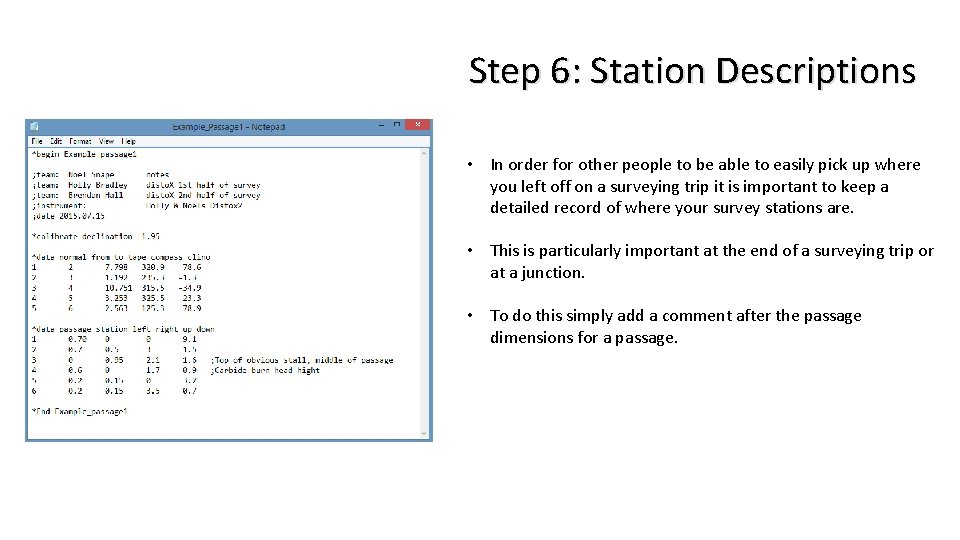Maximize the Example_Passage1 Notepad window
The height and width of the screenshot is (540, 960).
coord(397,125)
